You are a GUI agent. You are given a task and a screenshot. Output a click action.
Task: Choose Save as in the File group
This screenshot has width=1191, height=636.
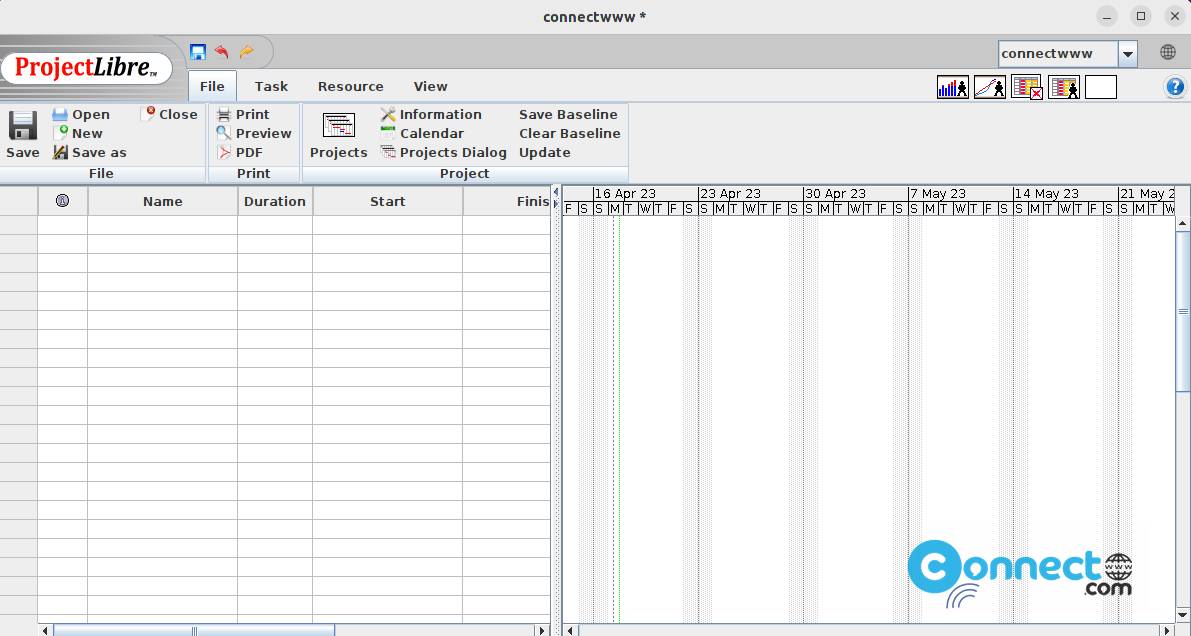coord(90,152)
